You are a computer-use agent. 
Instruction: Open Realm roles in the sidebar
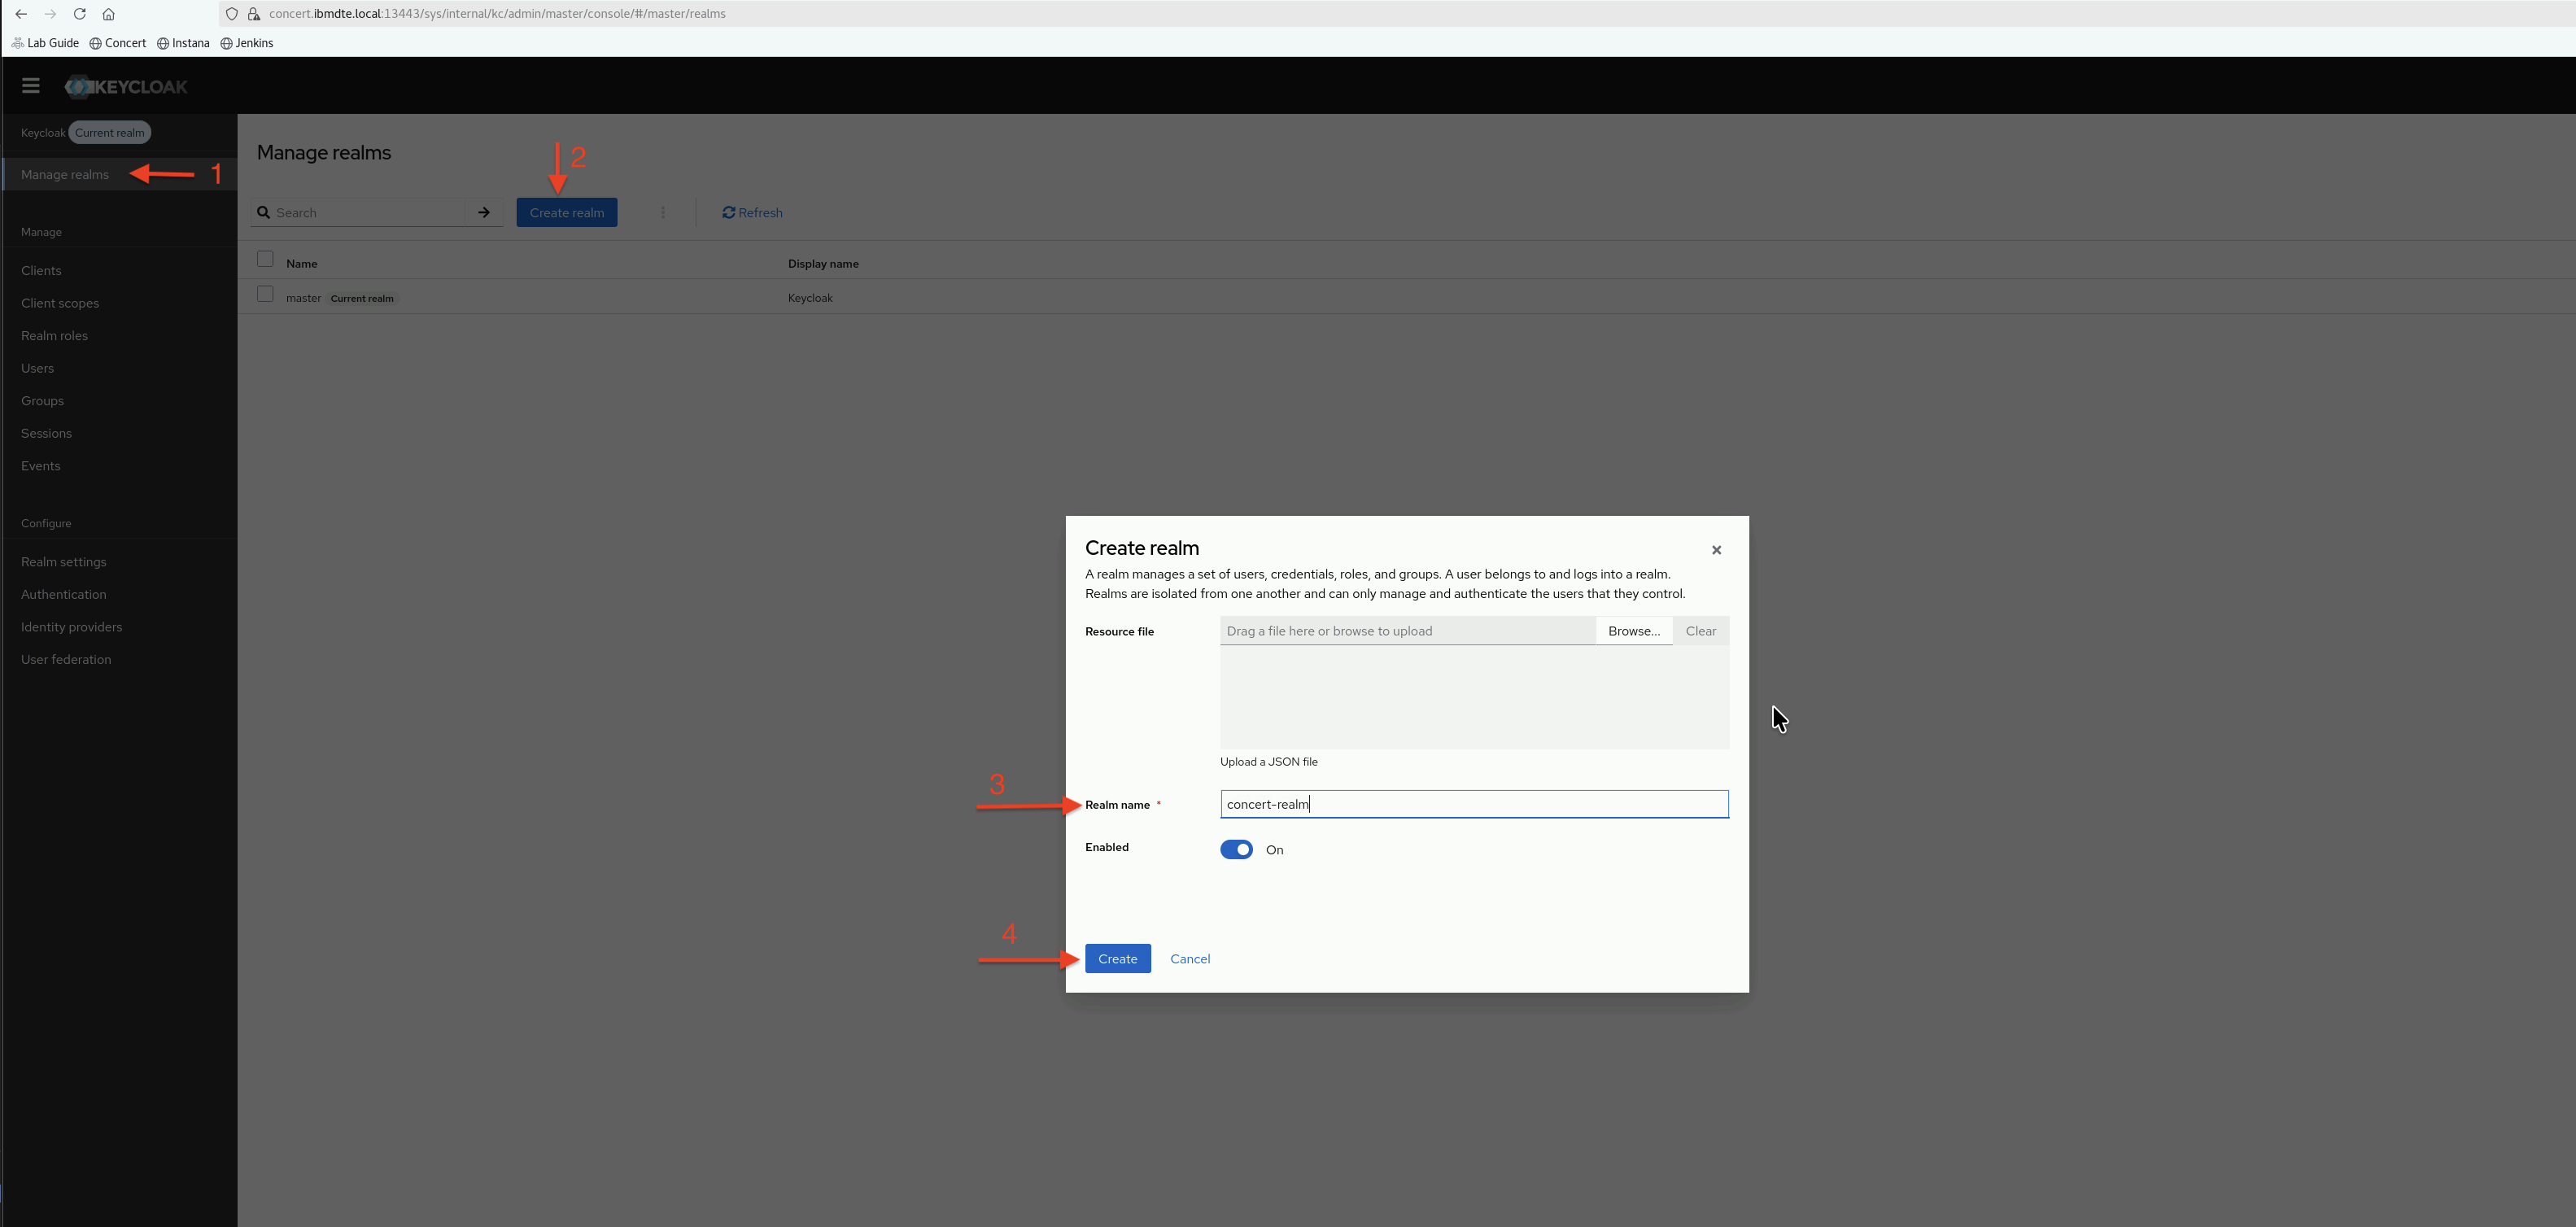pos(54,336)
